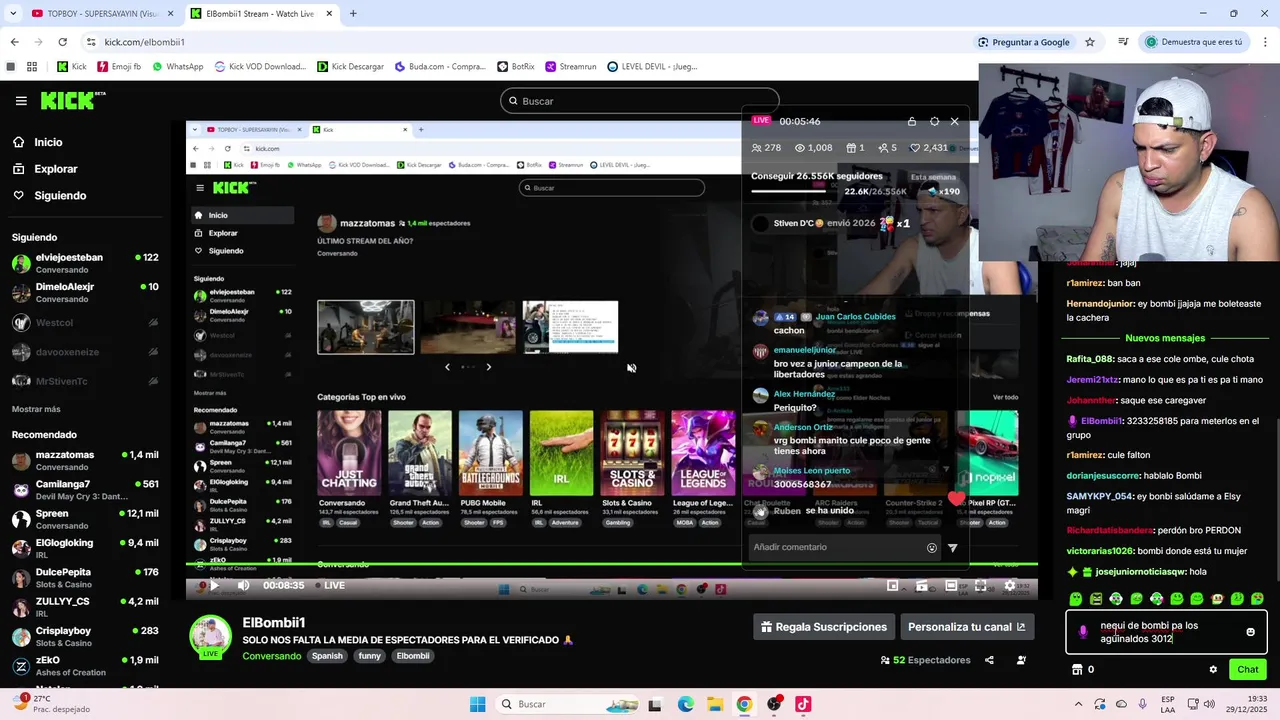Select the Spanish tag
Viewport: 1280px width, 720px height.
pyautogui.click(x=327, y=656)
